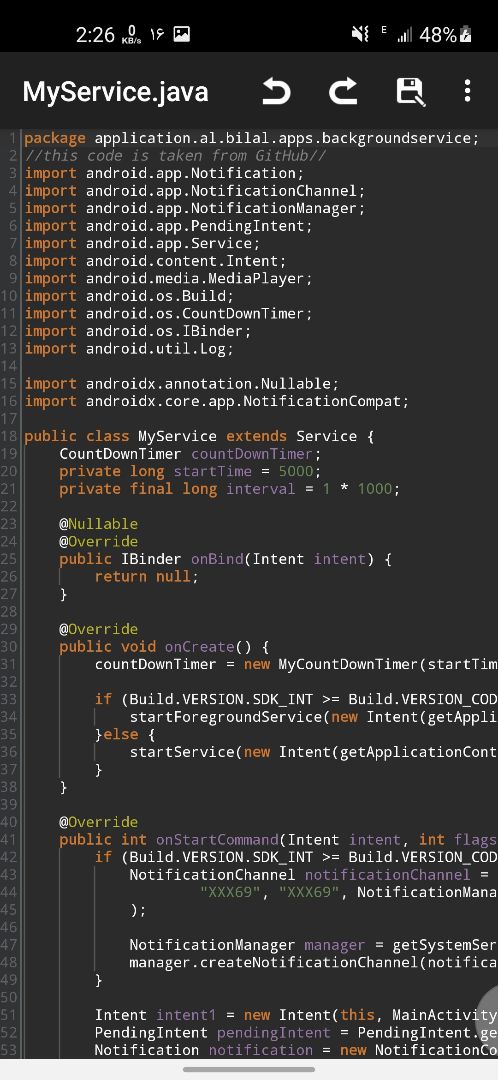The width and height of the screenshot is (498, 1080).
Task: Place cursor in GitHub comment line
Action: click(x=176, y=156)
